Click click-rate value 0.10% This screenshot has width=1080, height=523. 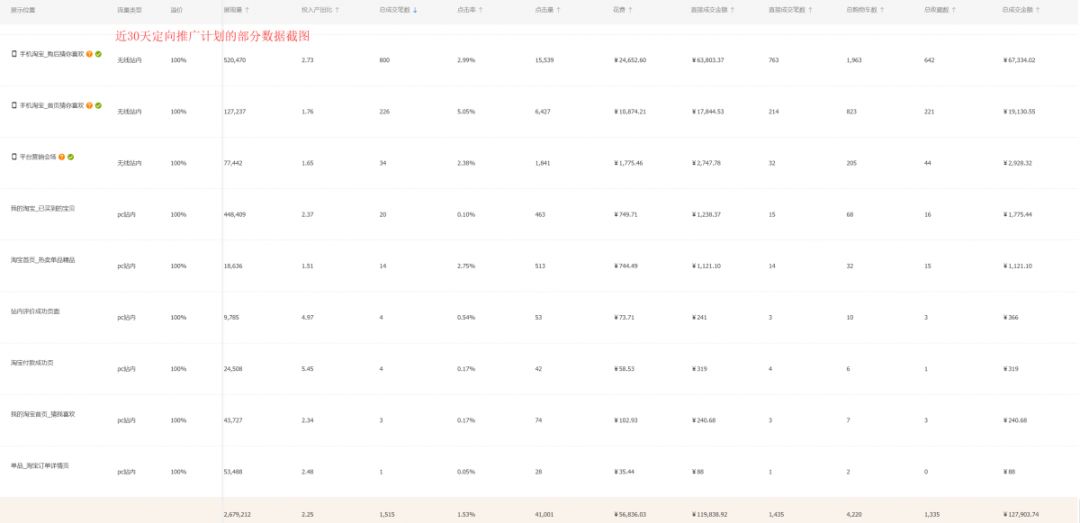click(x=466, y=215)
